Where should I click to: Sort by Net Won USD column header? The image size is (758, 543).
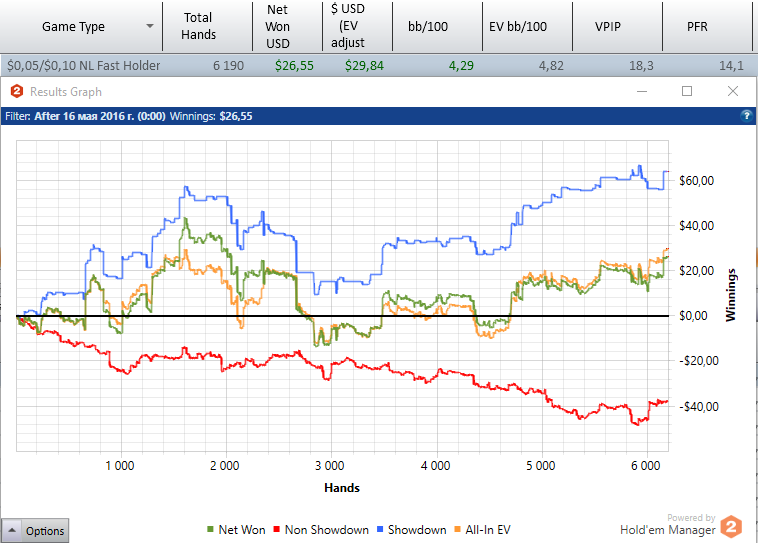coord(287,26)
